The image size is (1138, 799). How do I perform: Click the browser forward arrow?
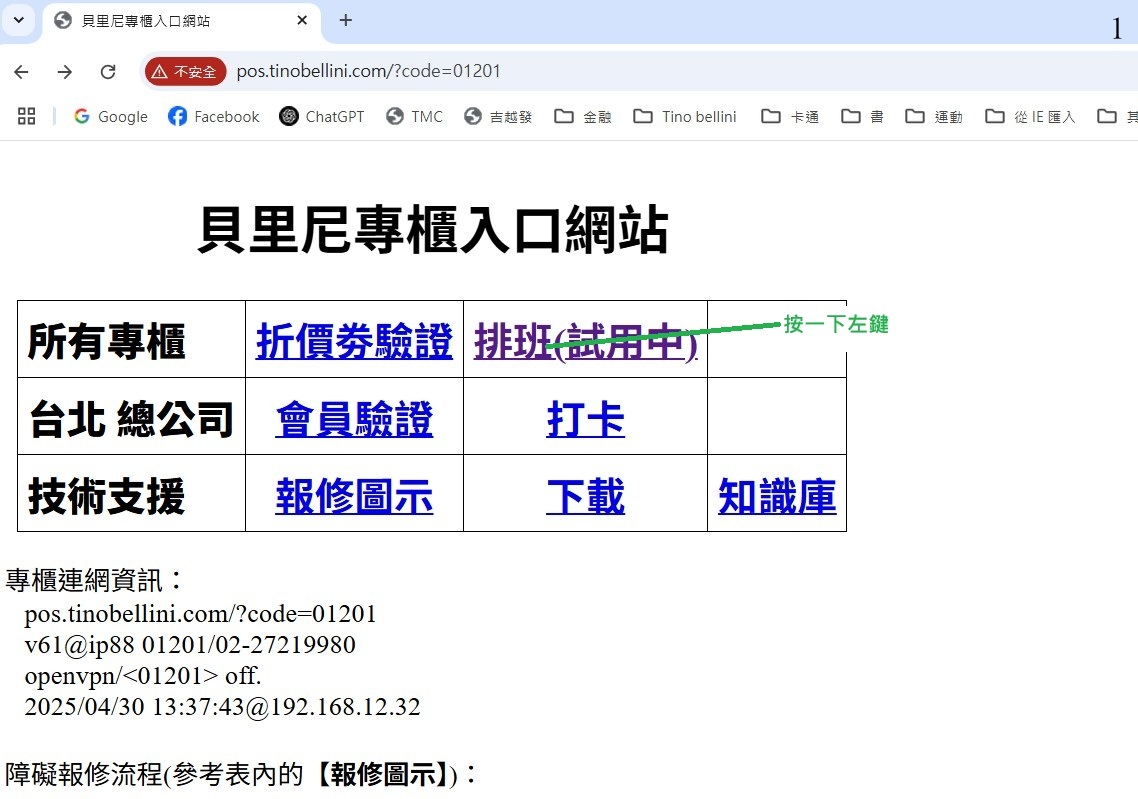click(x=65, y=72)
